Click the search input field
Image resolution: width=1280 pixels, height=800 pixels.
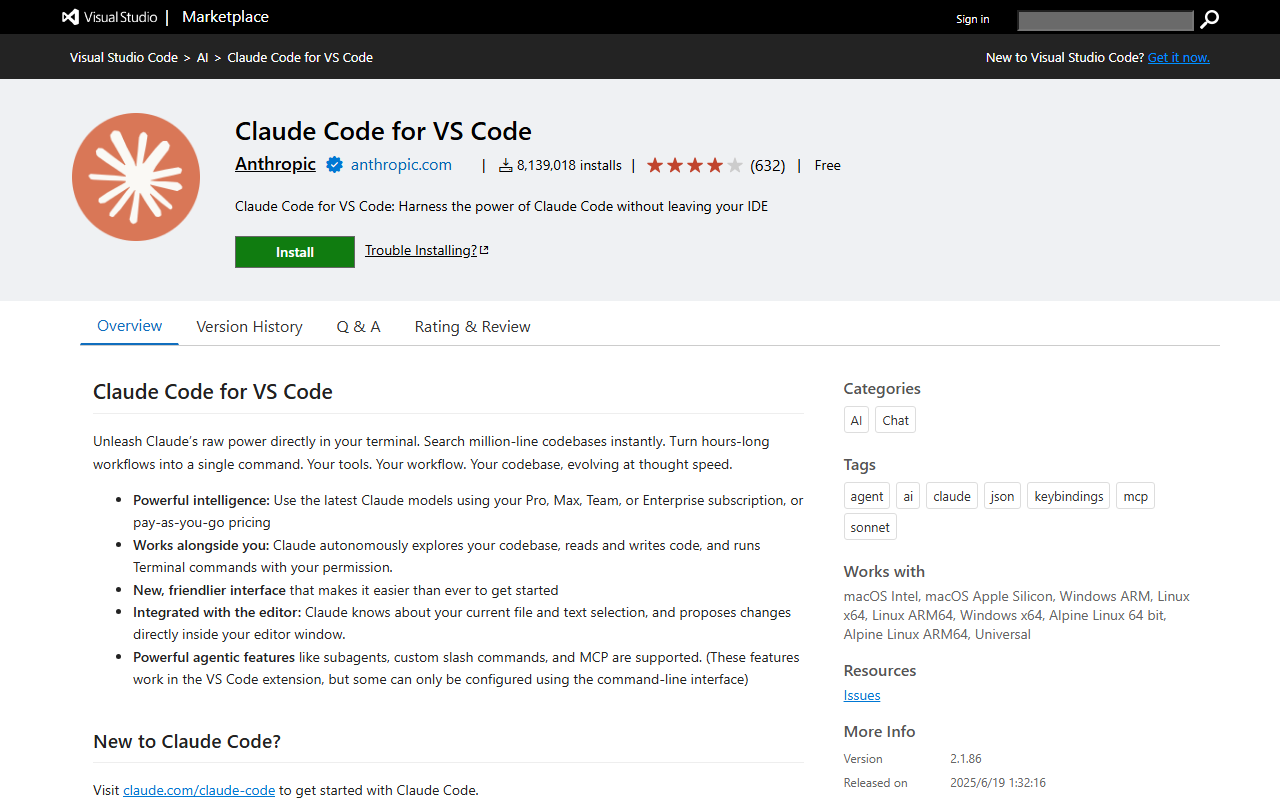pyautogui.click(x=1105, y=20)
